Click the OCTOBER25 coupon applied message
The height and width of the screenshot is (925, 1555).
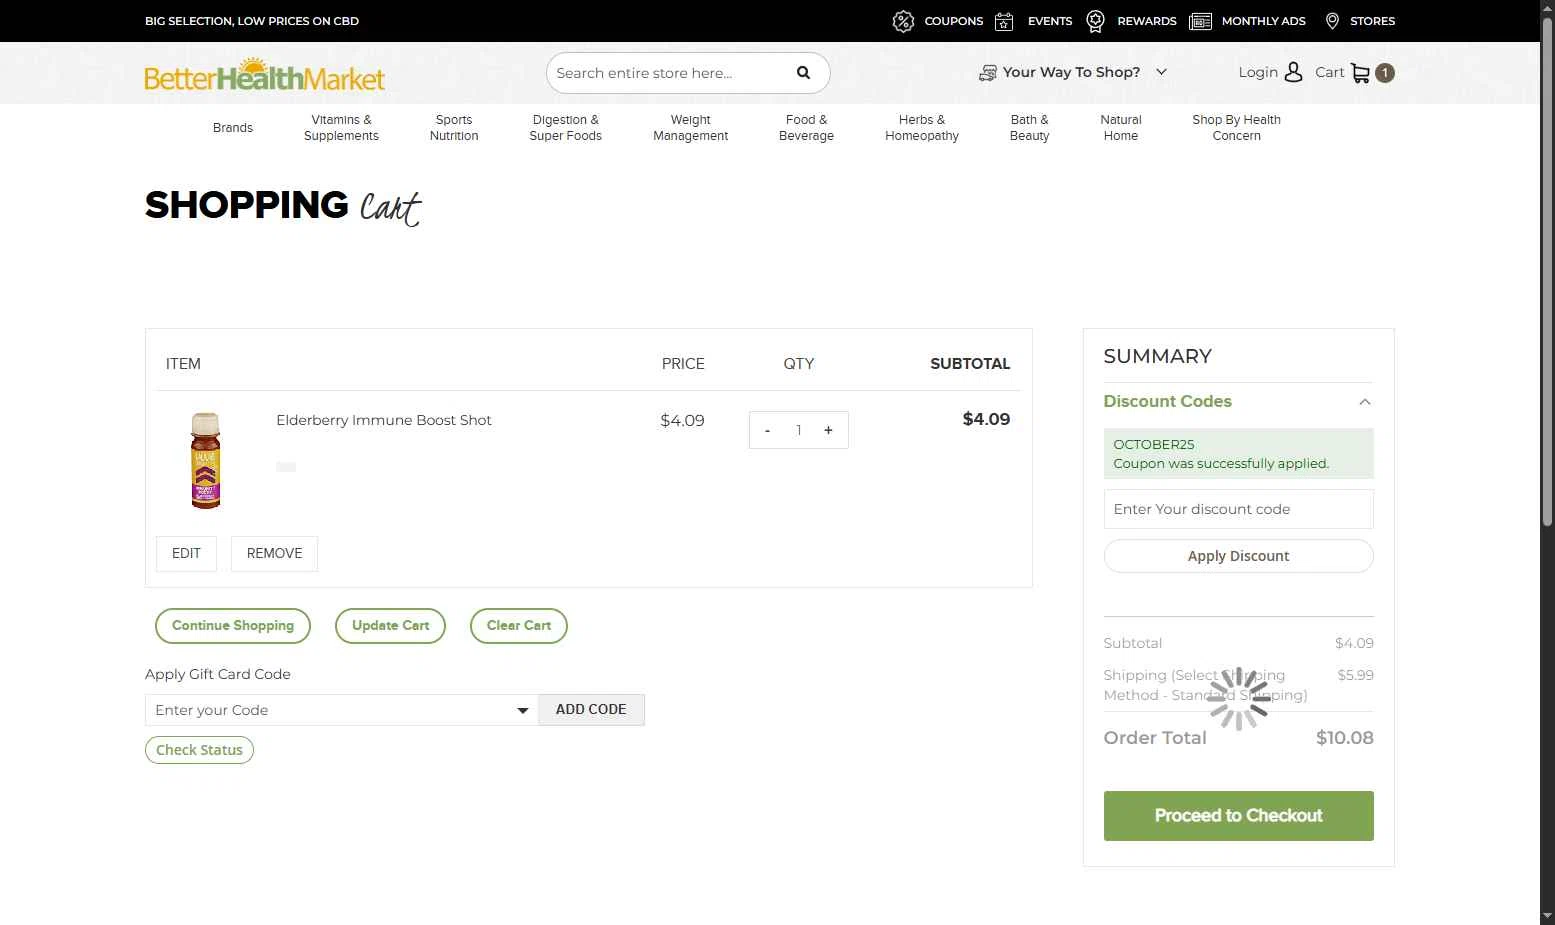1238,454
